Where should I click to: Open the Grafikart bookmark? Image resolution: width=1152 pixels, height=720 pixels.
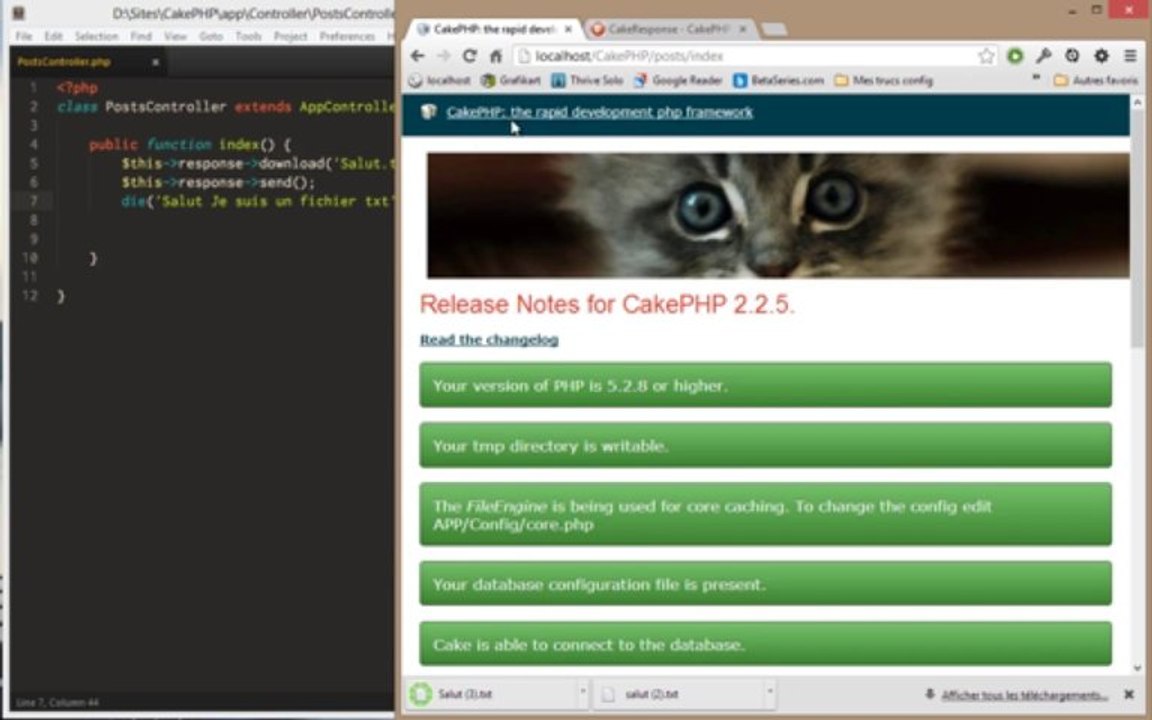[x=511, y=80]
